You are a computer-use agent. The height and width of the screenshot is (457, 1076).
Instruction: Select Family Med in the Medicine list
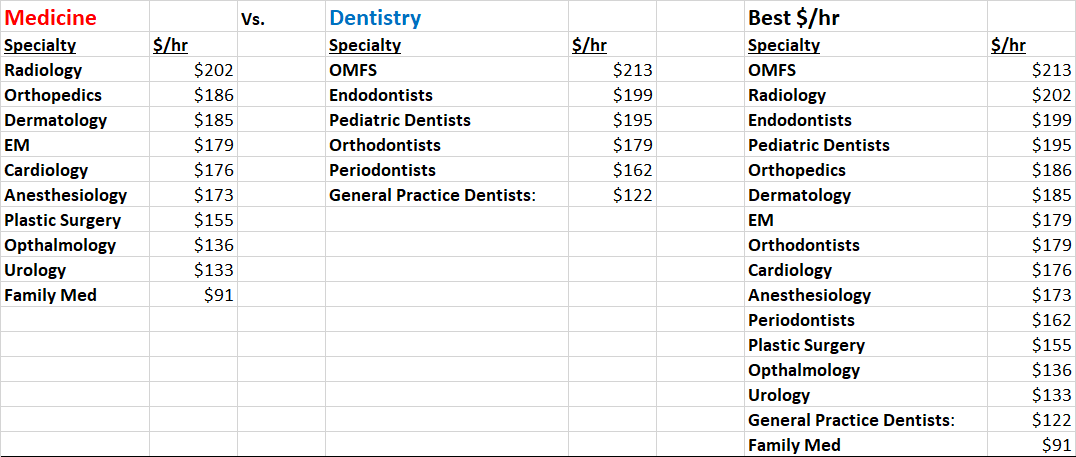pos(50,295)
